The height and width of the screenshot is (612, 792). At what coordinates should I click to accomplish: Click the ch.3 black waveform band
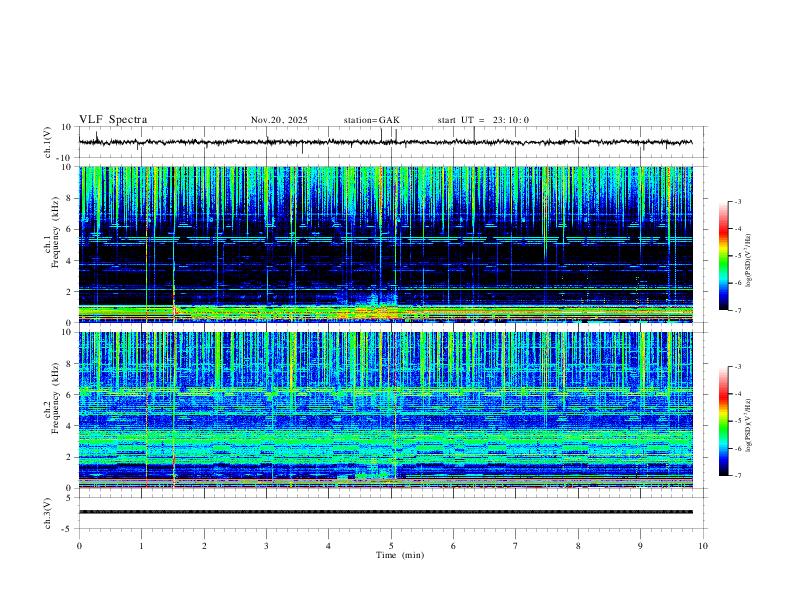pos(385,512)
